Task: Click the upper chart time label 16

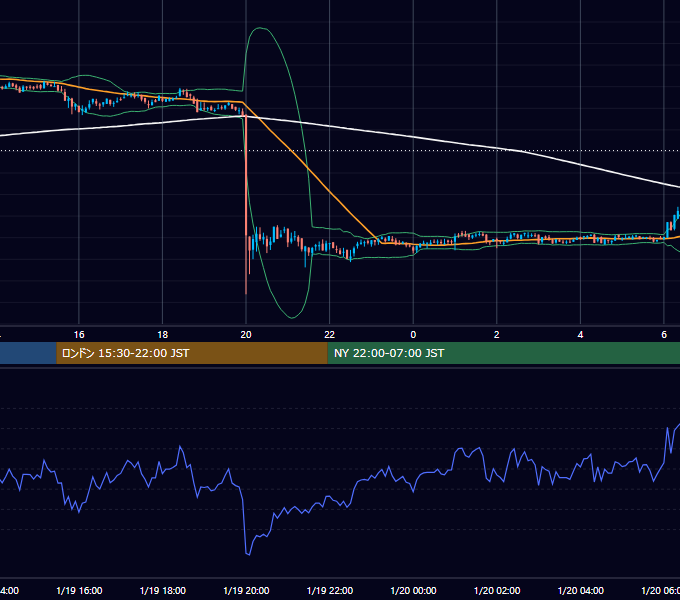Action: point(79,335)
